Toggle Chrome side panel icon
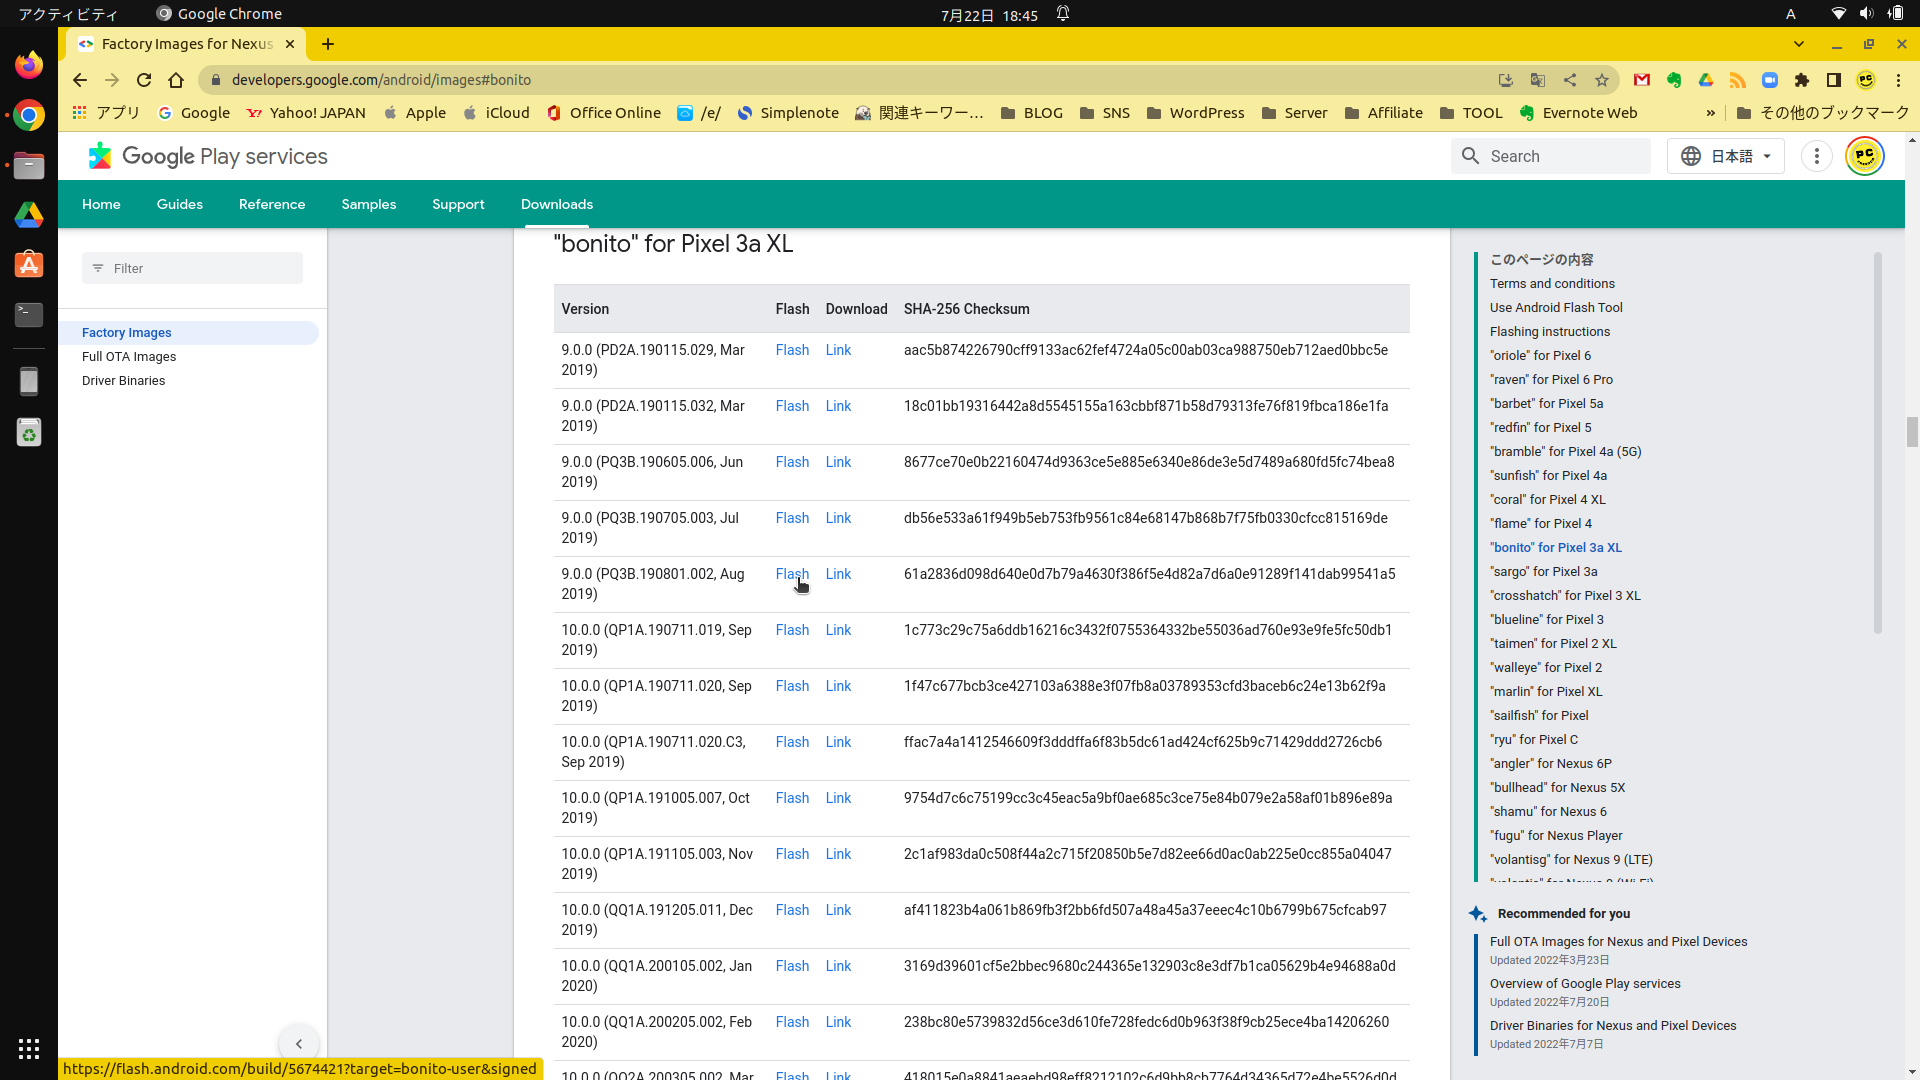The height and width of the screenshot is (1080, 1920). pyautogui.click(x=1834, y=80)
